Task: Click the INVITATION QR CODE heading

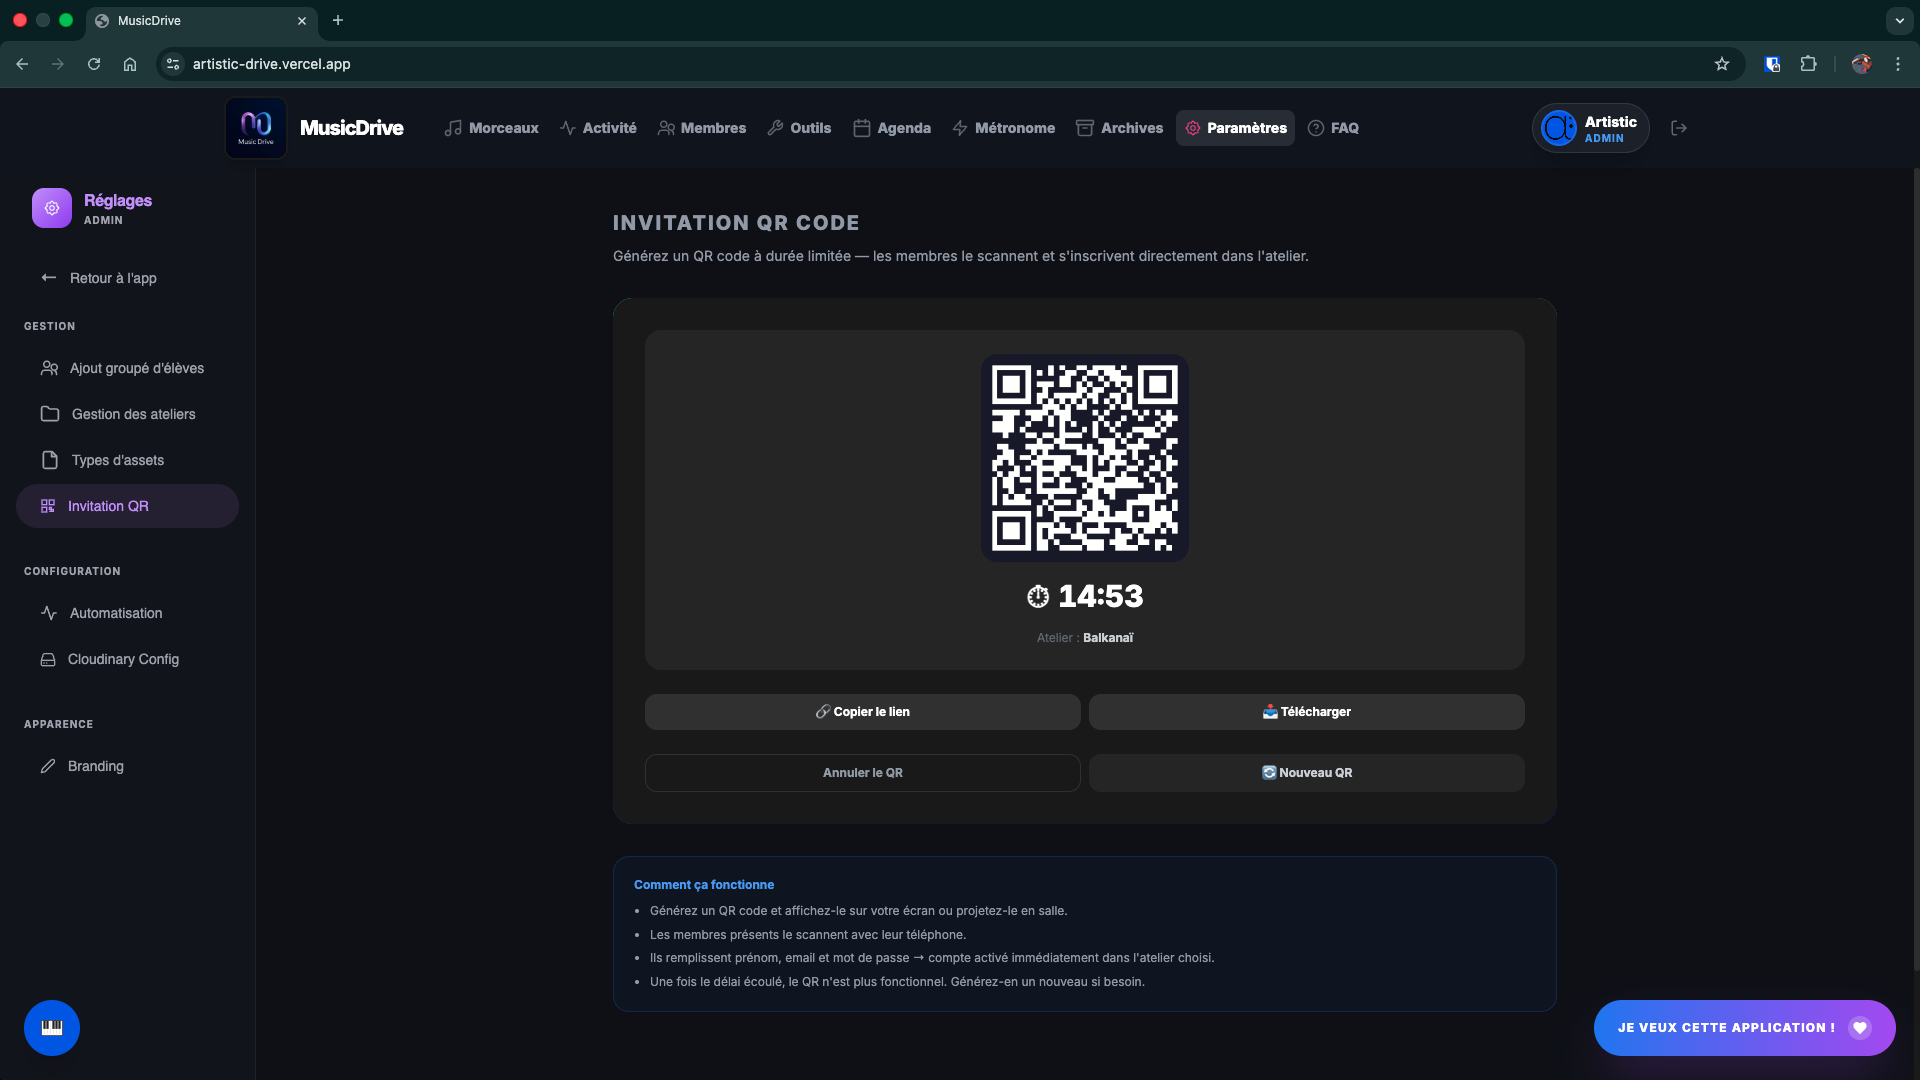Action: tap(736, 223)
